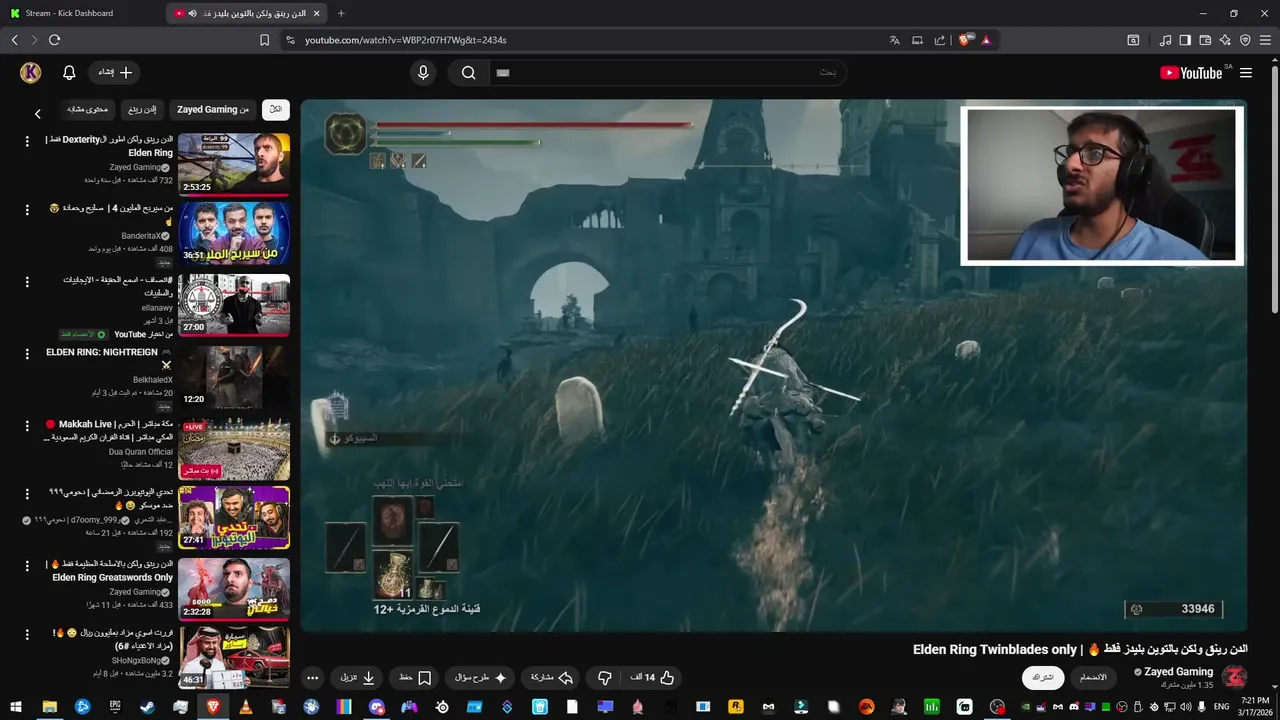
Task: Open the Brave playlist music-note icon
Action: [x=1165, y=40]
